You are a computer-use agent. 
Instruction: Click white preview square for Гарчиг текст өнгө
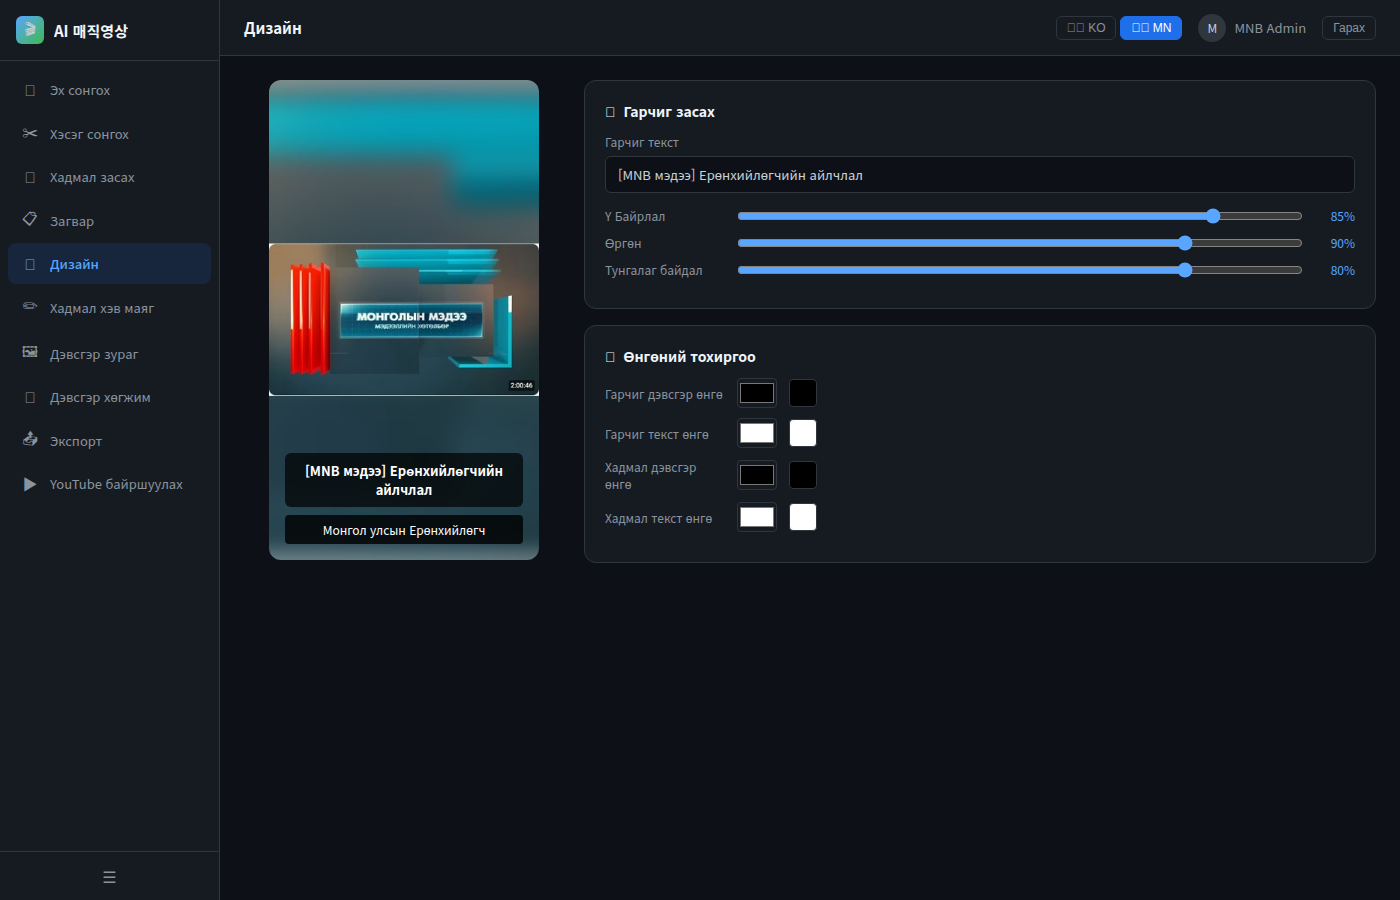tap(803, 433)
